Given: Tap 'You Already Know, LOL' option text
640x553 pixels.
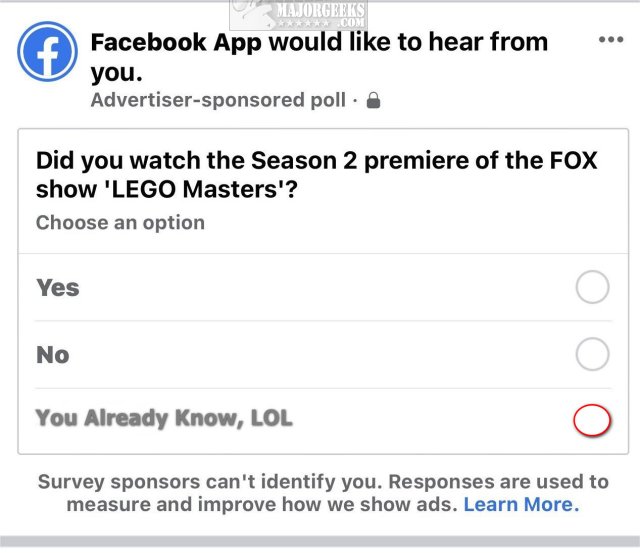Looking at the screenshot, I should click(x=164, y=418).
